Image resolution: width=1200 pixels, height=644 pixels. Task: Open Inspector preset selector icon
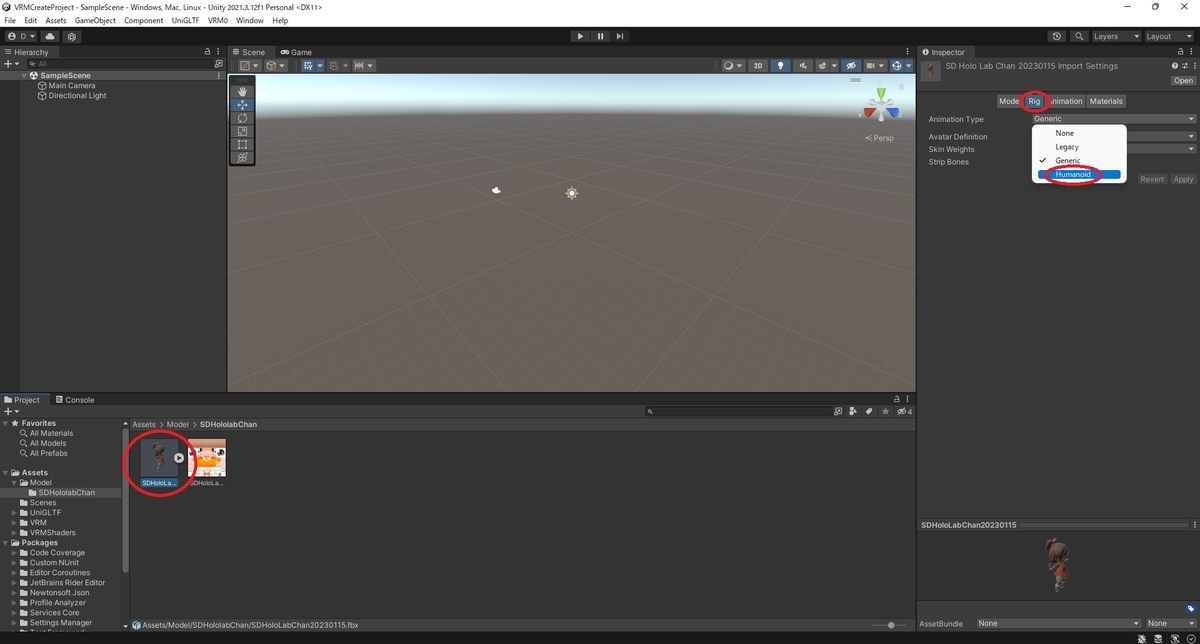click(x=1184, y=66)
